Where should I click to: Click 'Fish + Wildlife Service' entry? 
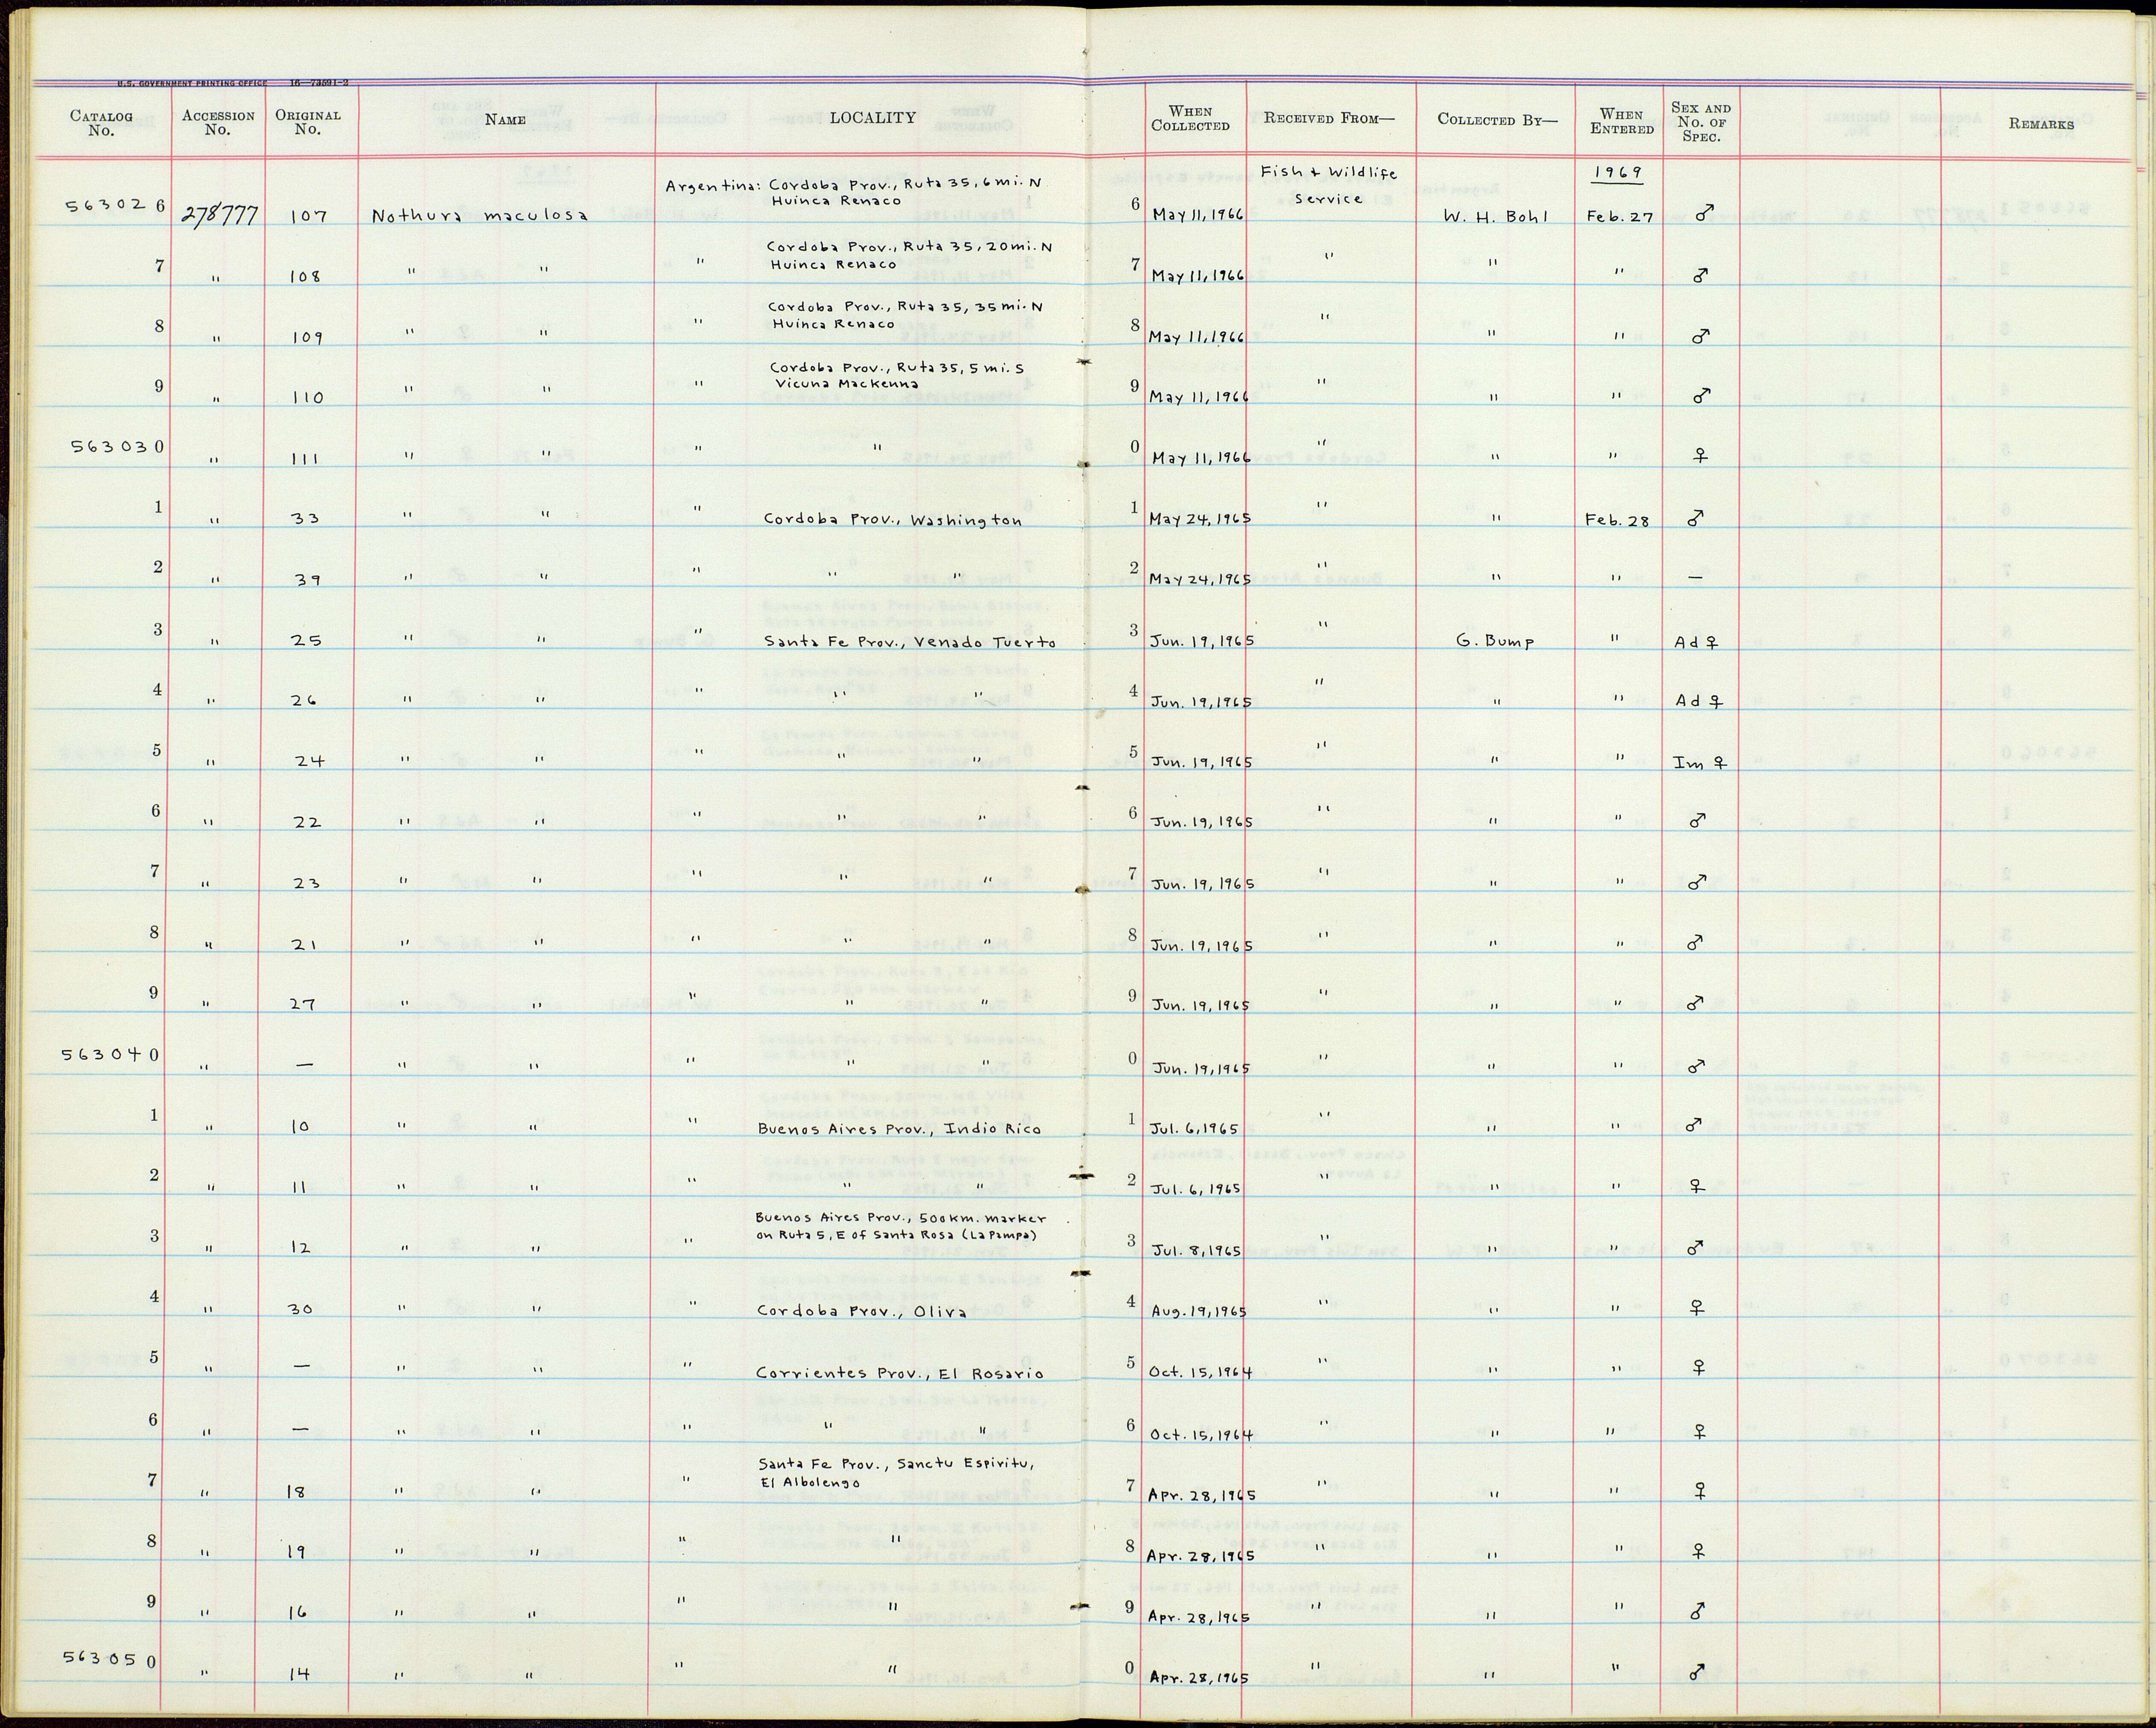(1328, 185)
